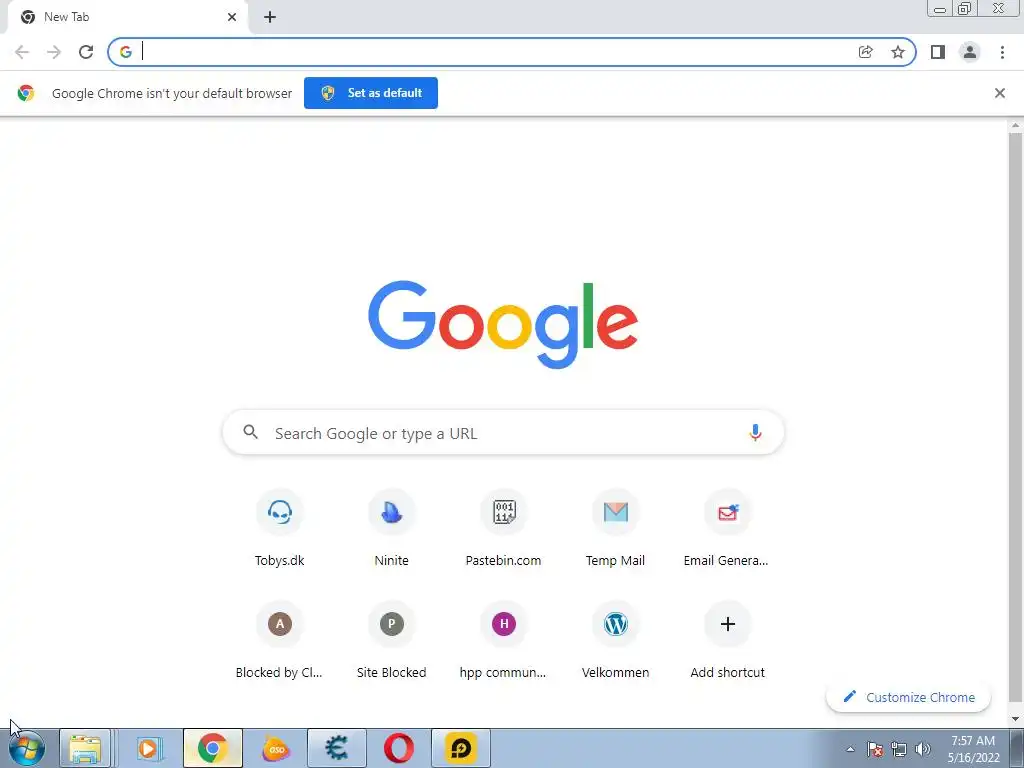The width and height of the screenshot is (1024, 768).
Task: Open the Velkommen WordPress shortcut
Action: pyautogui.click(x=615, y=640)
